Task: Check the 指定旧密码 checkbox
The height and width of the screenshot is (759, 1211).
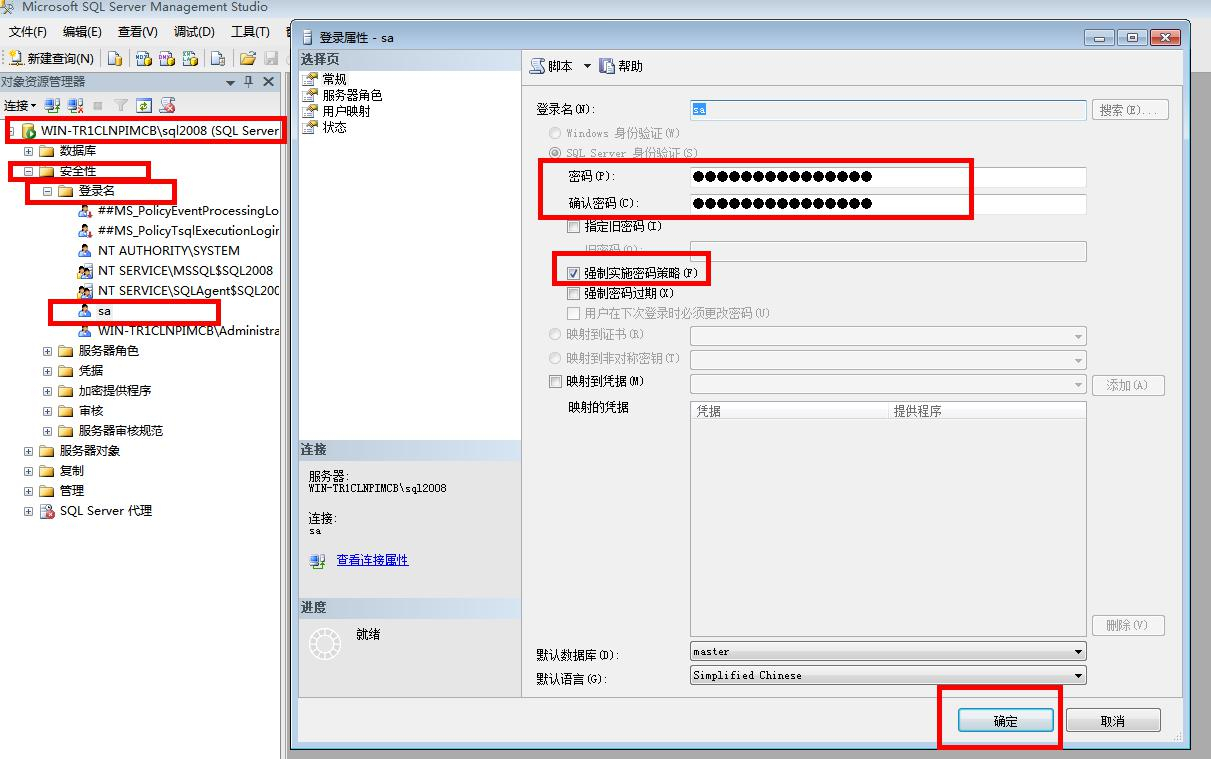Action: point(574,227)
